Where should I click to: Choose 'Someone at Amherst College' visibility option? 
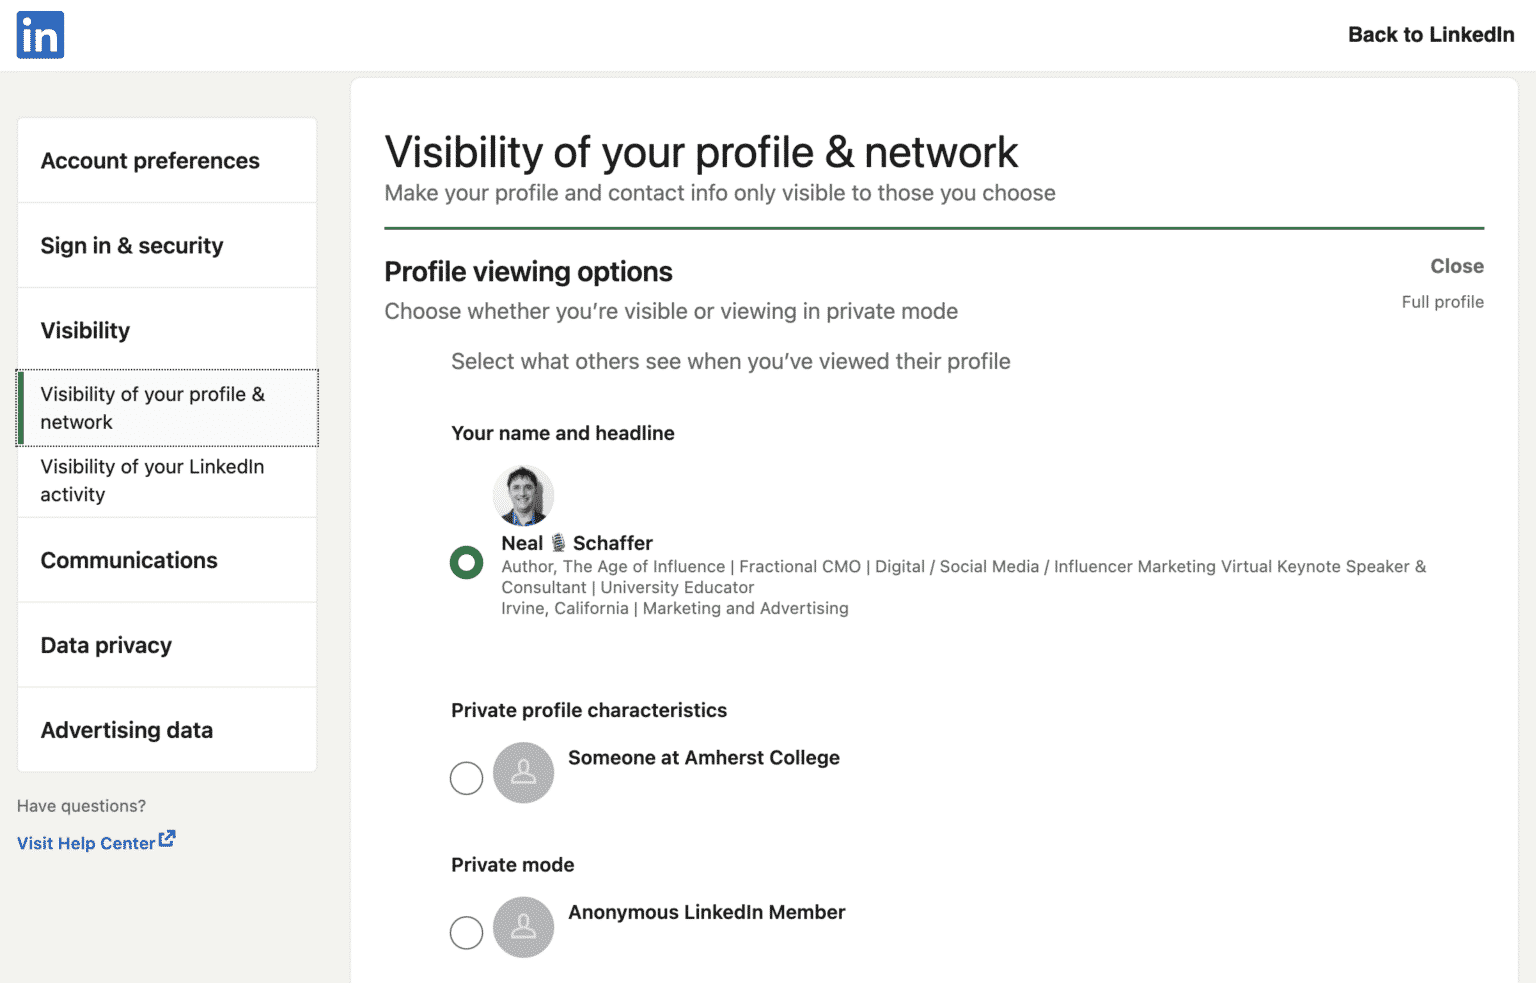[x=466, y=777]
